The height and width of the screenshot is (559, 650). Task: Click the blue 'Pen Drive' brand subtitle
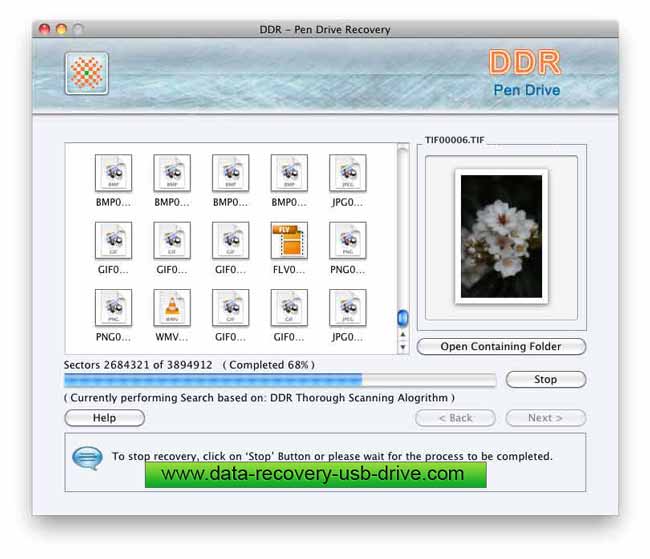pos(527,90)
